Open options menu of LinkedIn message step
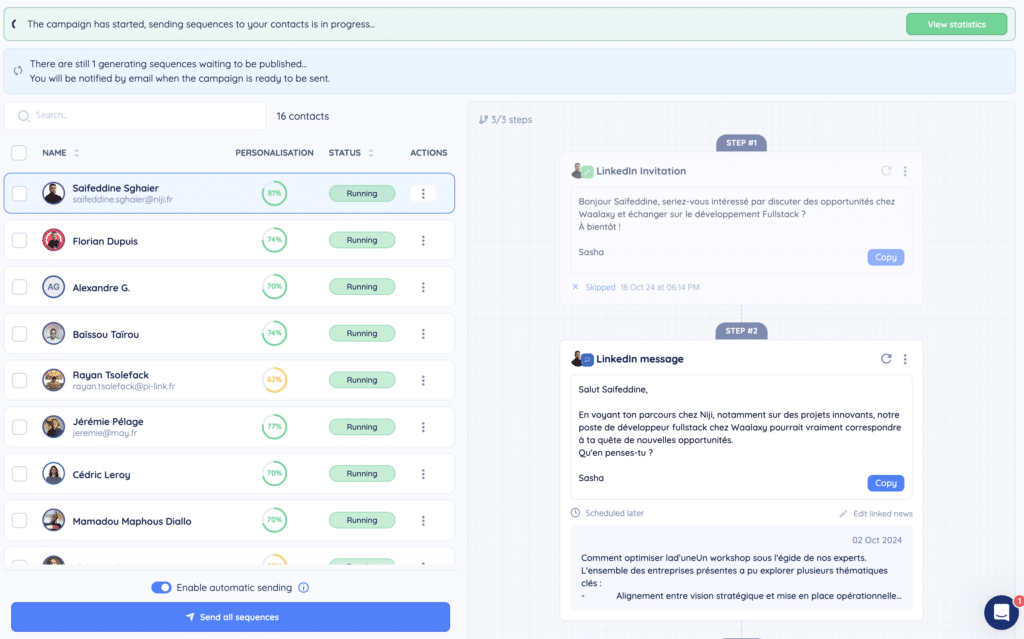 point(905,359)
